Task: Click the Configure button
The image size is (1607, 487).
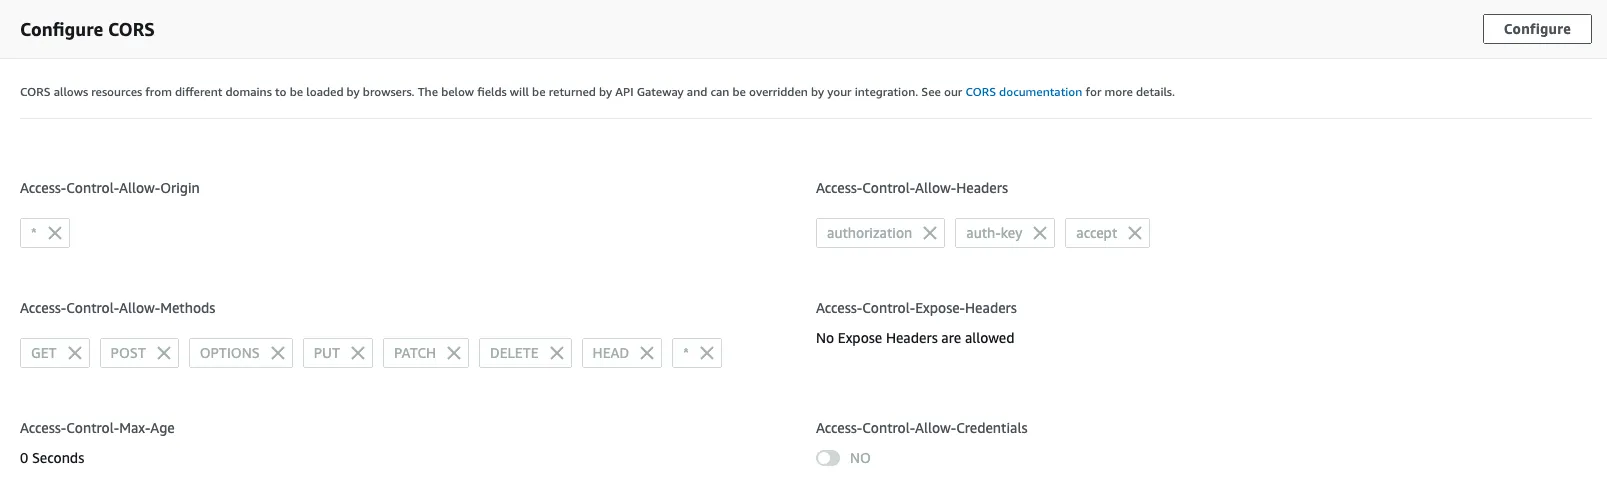Action: 1536,29
